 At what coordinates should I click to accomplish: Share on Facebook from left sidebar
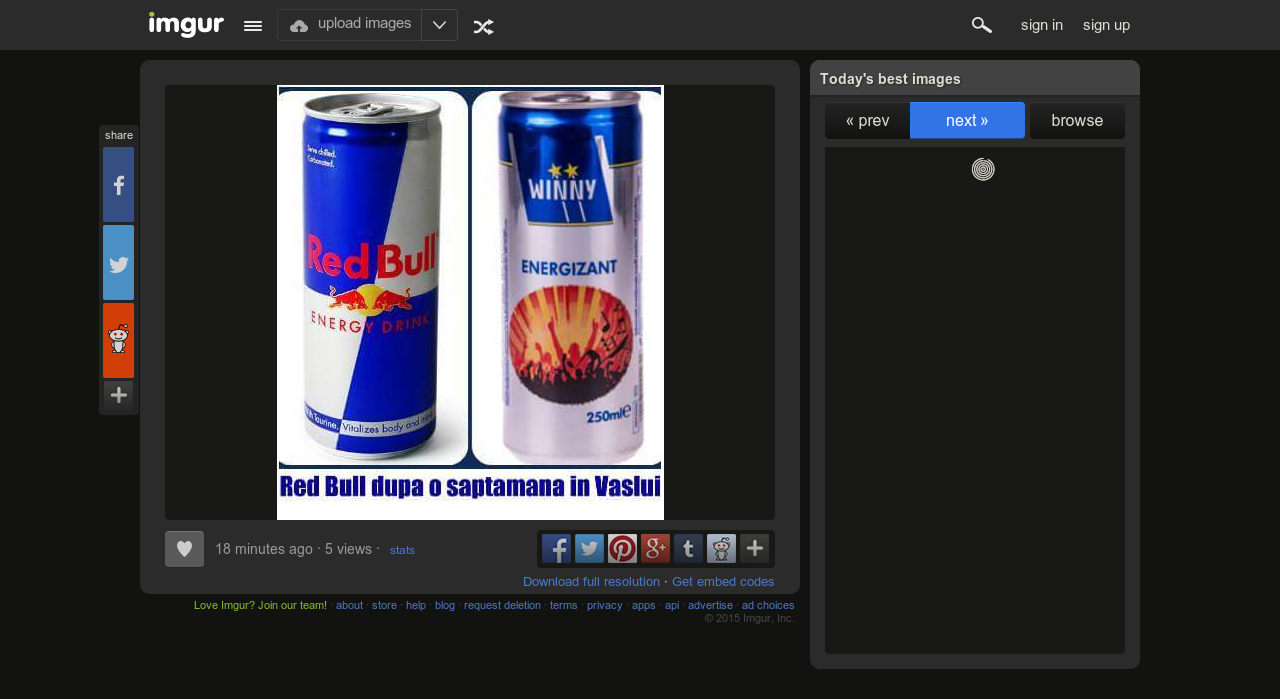pyautogui.click(x=118, y=185)
